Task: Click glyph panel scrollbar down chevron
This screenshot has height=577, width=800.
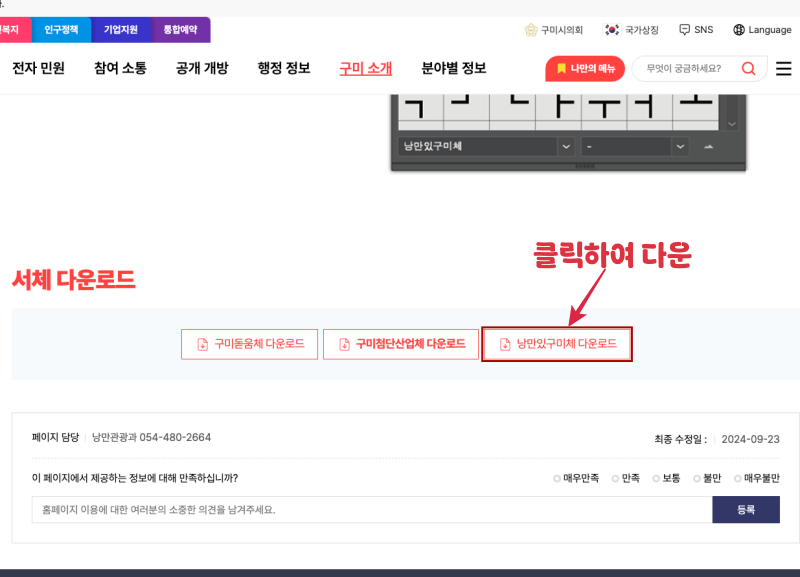Action: coord(732,124)
